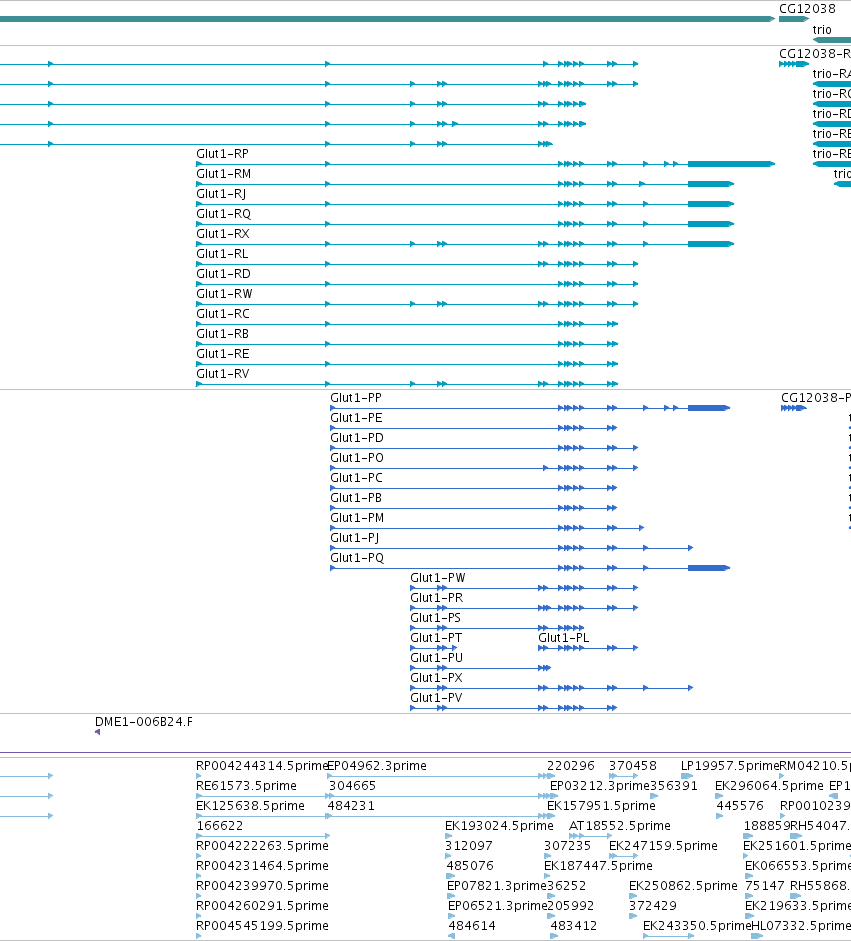Click the purple DME1-006B24.F arrow marker

pyautogui.click(x=97, y=732)
